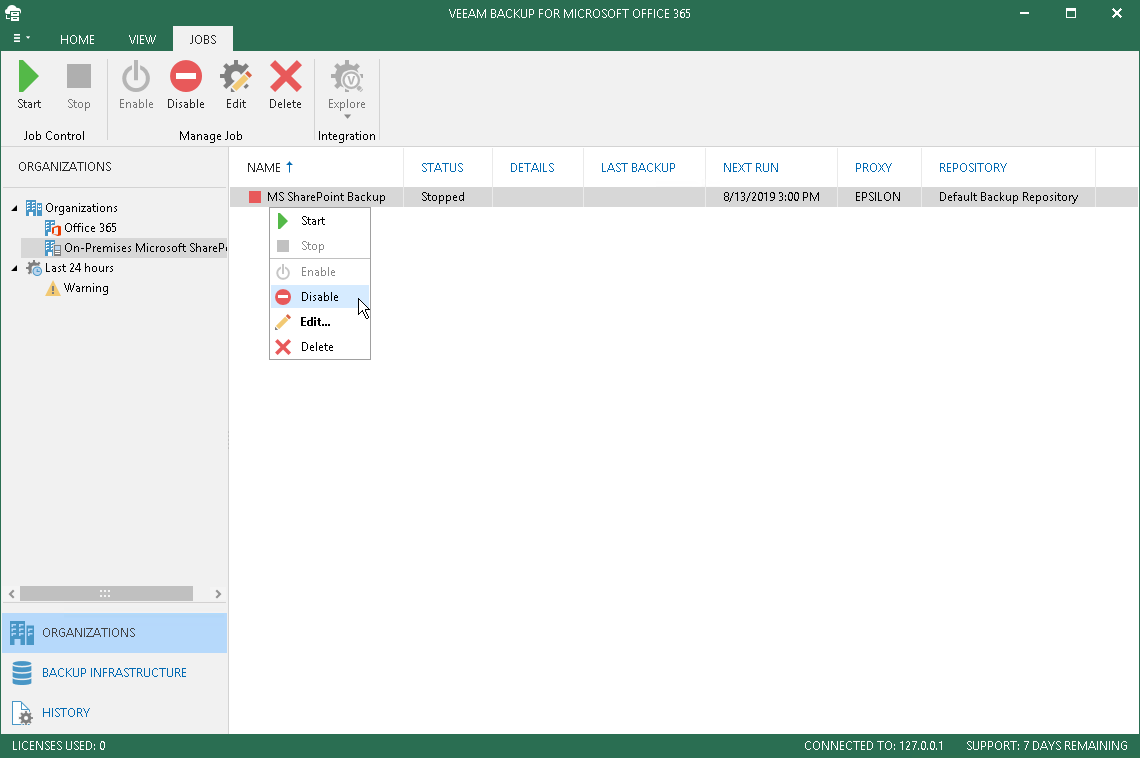Choose Enable in the context menu
The width and height of the screenshot is (1140, 758).
pyautogui.click(x=320, y=272)
